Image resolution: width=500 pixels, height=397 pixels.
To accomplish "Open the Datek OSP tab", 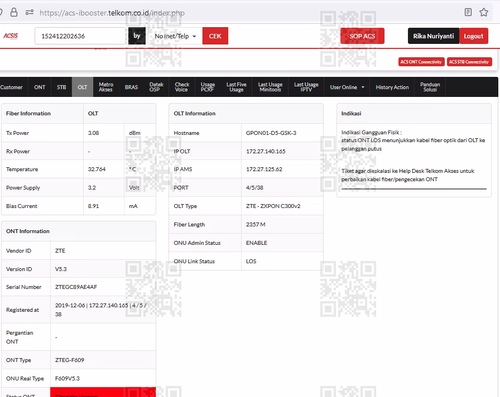I will 156,87.
